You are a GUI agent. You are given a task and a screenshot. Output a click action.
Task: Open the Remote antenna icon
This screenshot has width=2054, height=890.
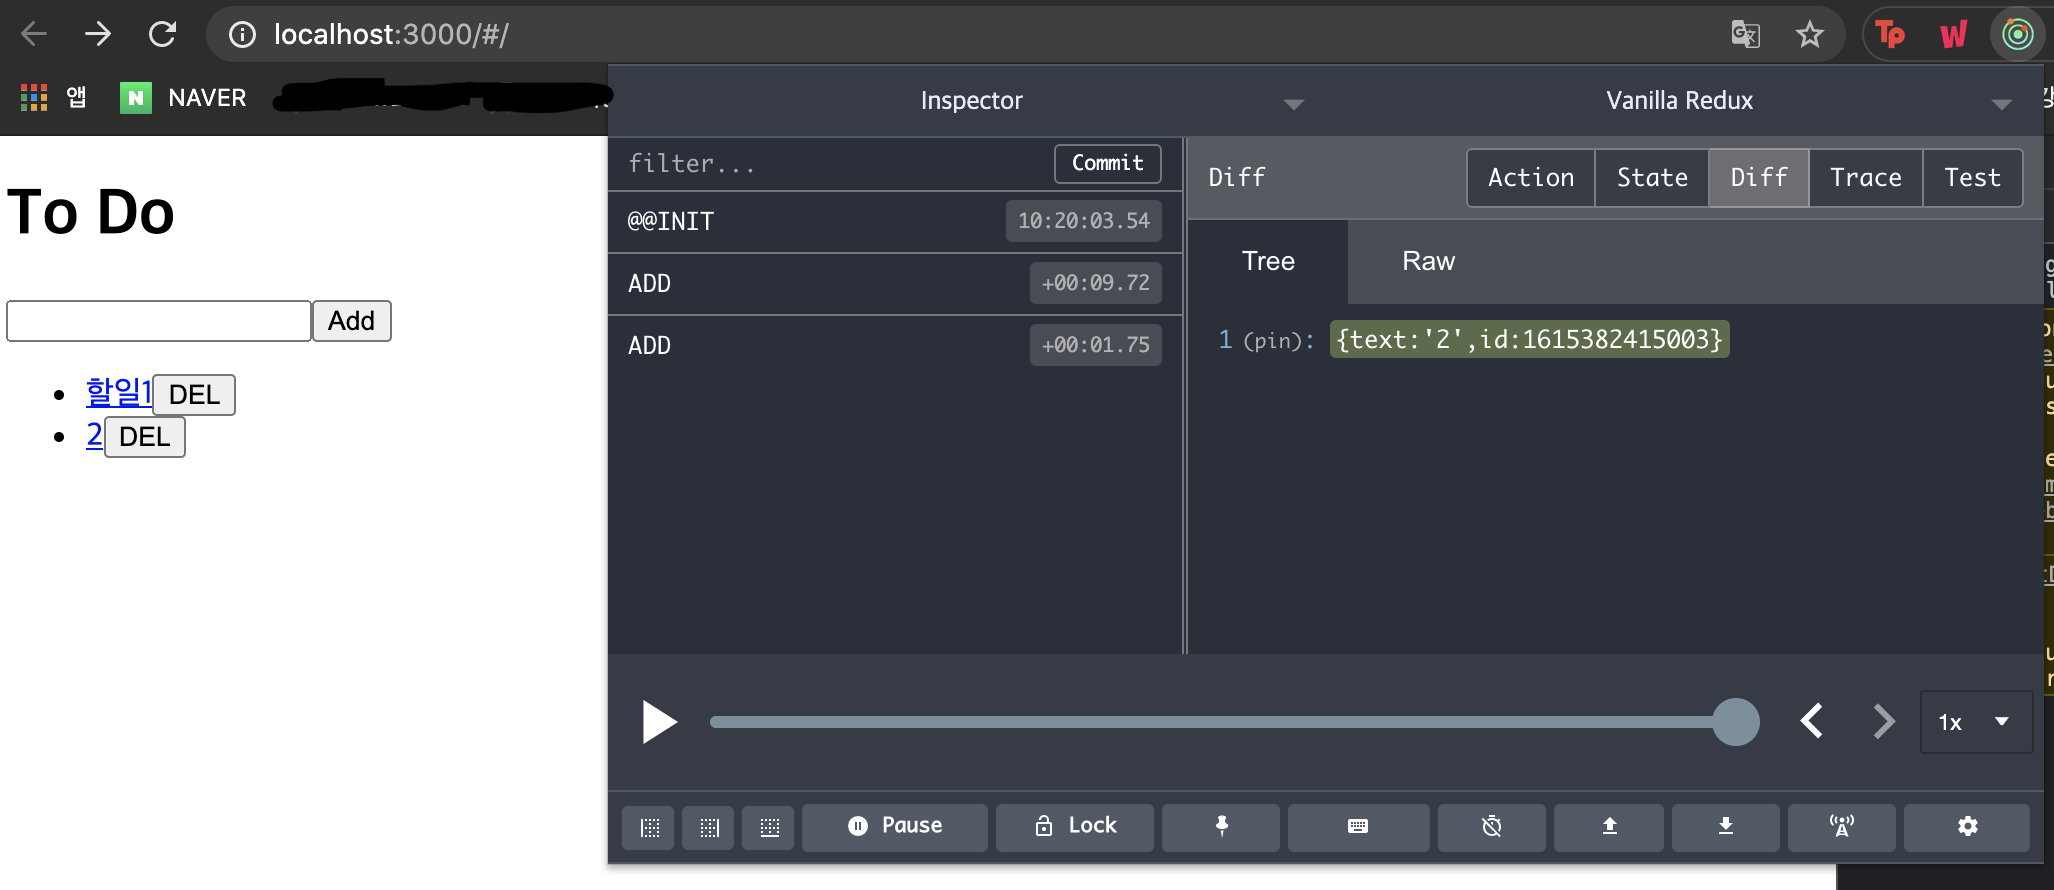(x=1841, y=827)
